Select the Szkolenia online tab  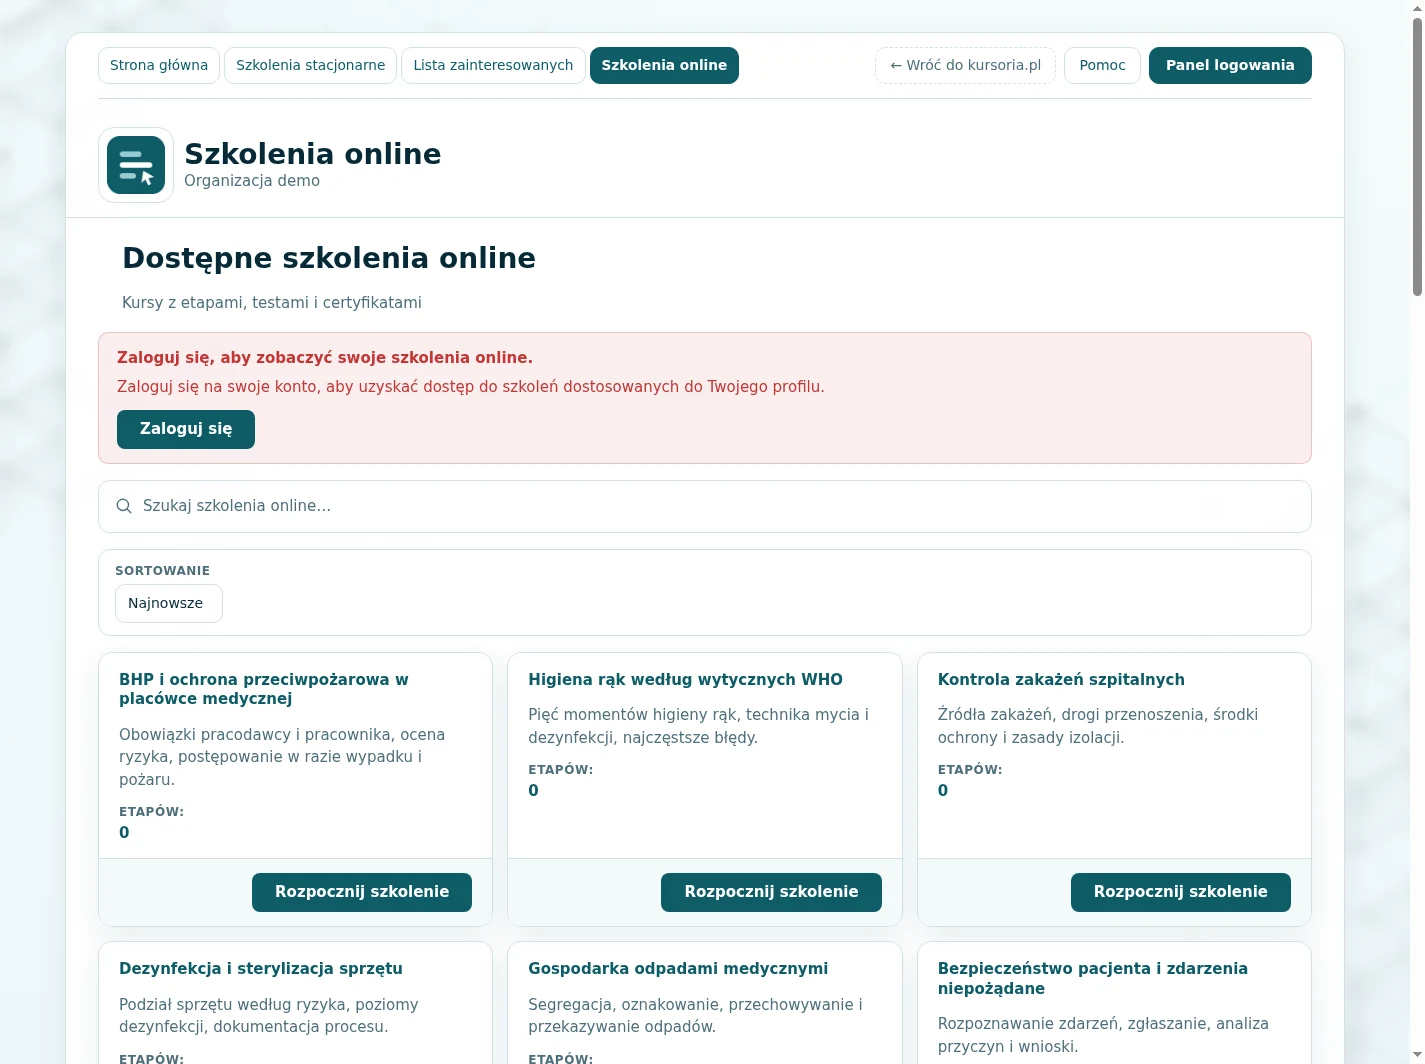664,65
